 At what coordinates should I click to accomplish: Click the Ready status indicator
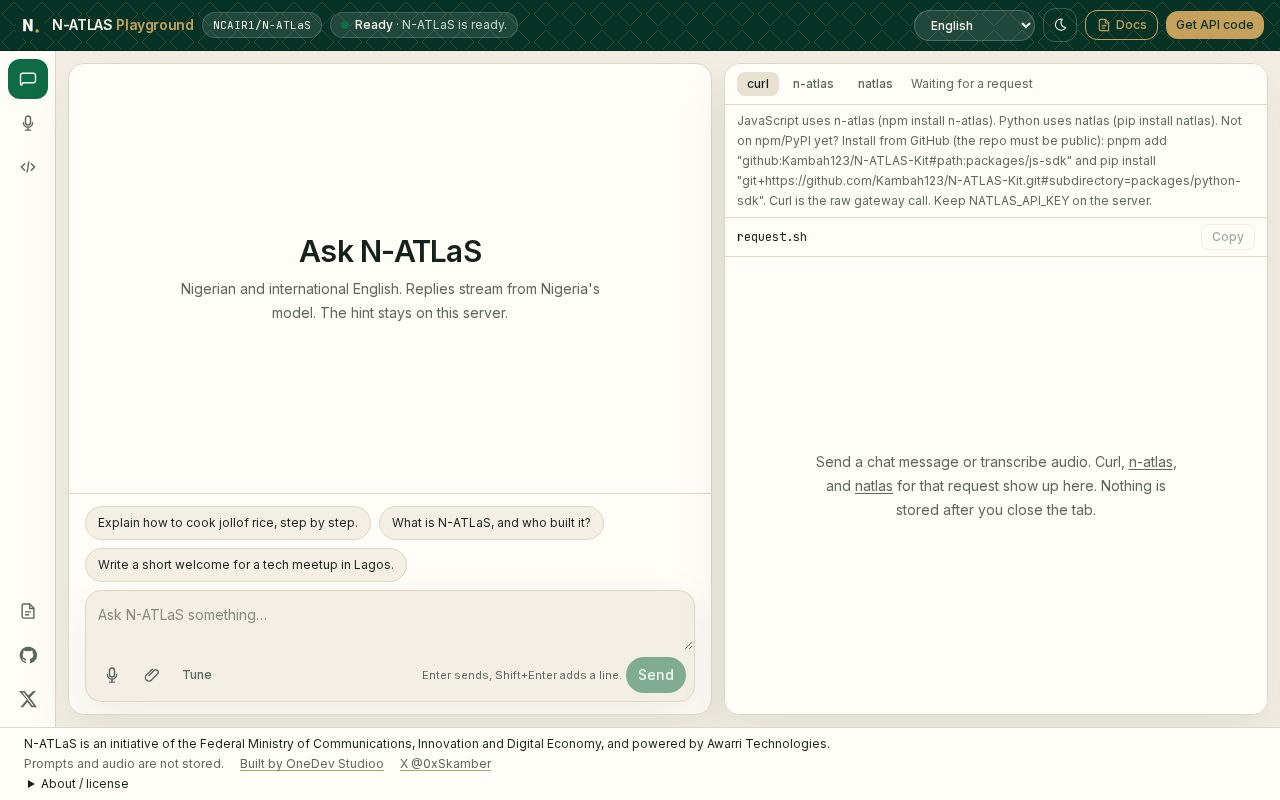point(424,25)
